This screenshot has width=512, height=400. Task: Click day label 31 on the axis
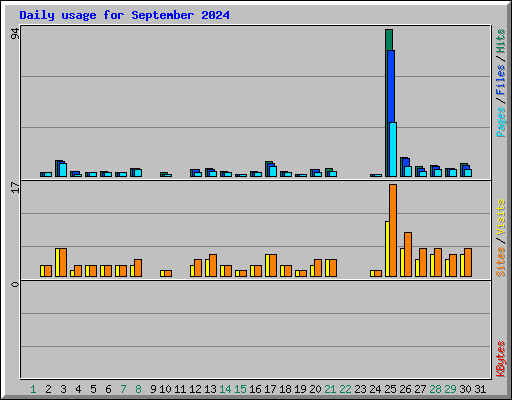click(x=480, y=389)
